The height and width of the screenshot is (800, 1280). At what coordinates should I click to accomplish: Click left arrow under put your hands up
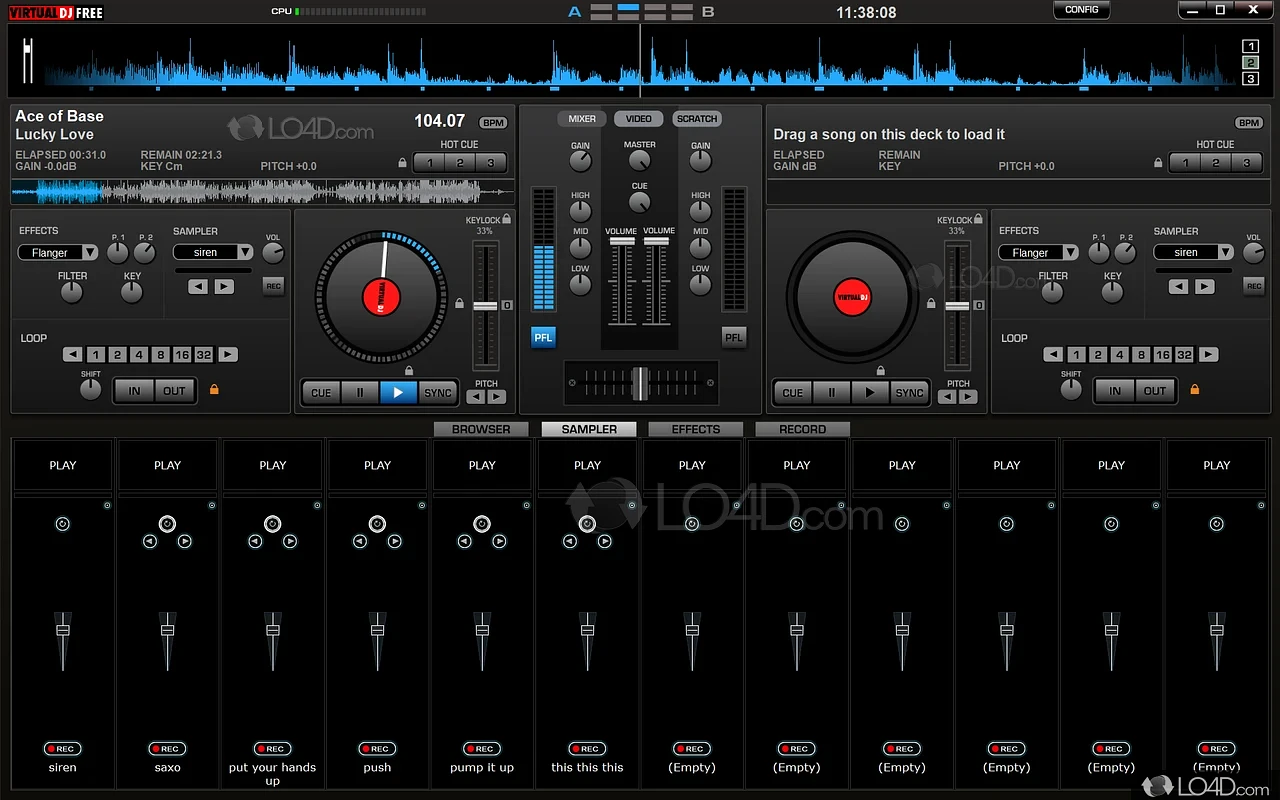coord(255,542)
